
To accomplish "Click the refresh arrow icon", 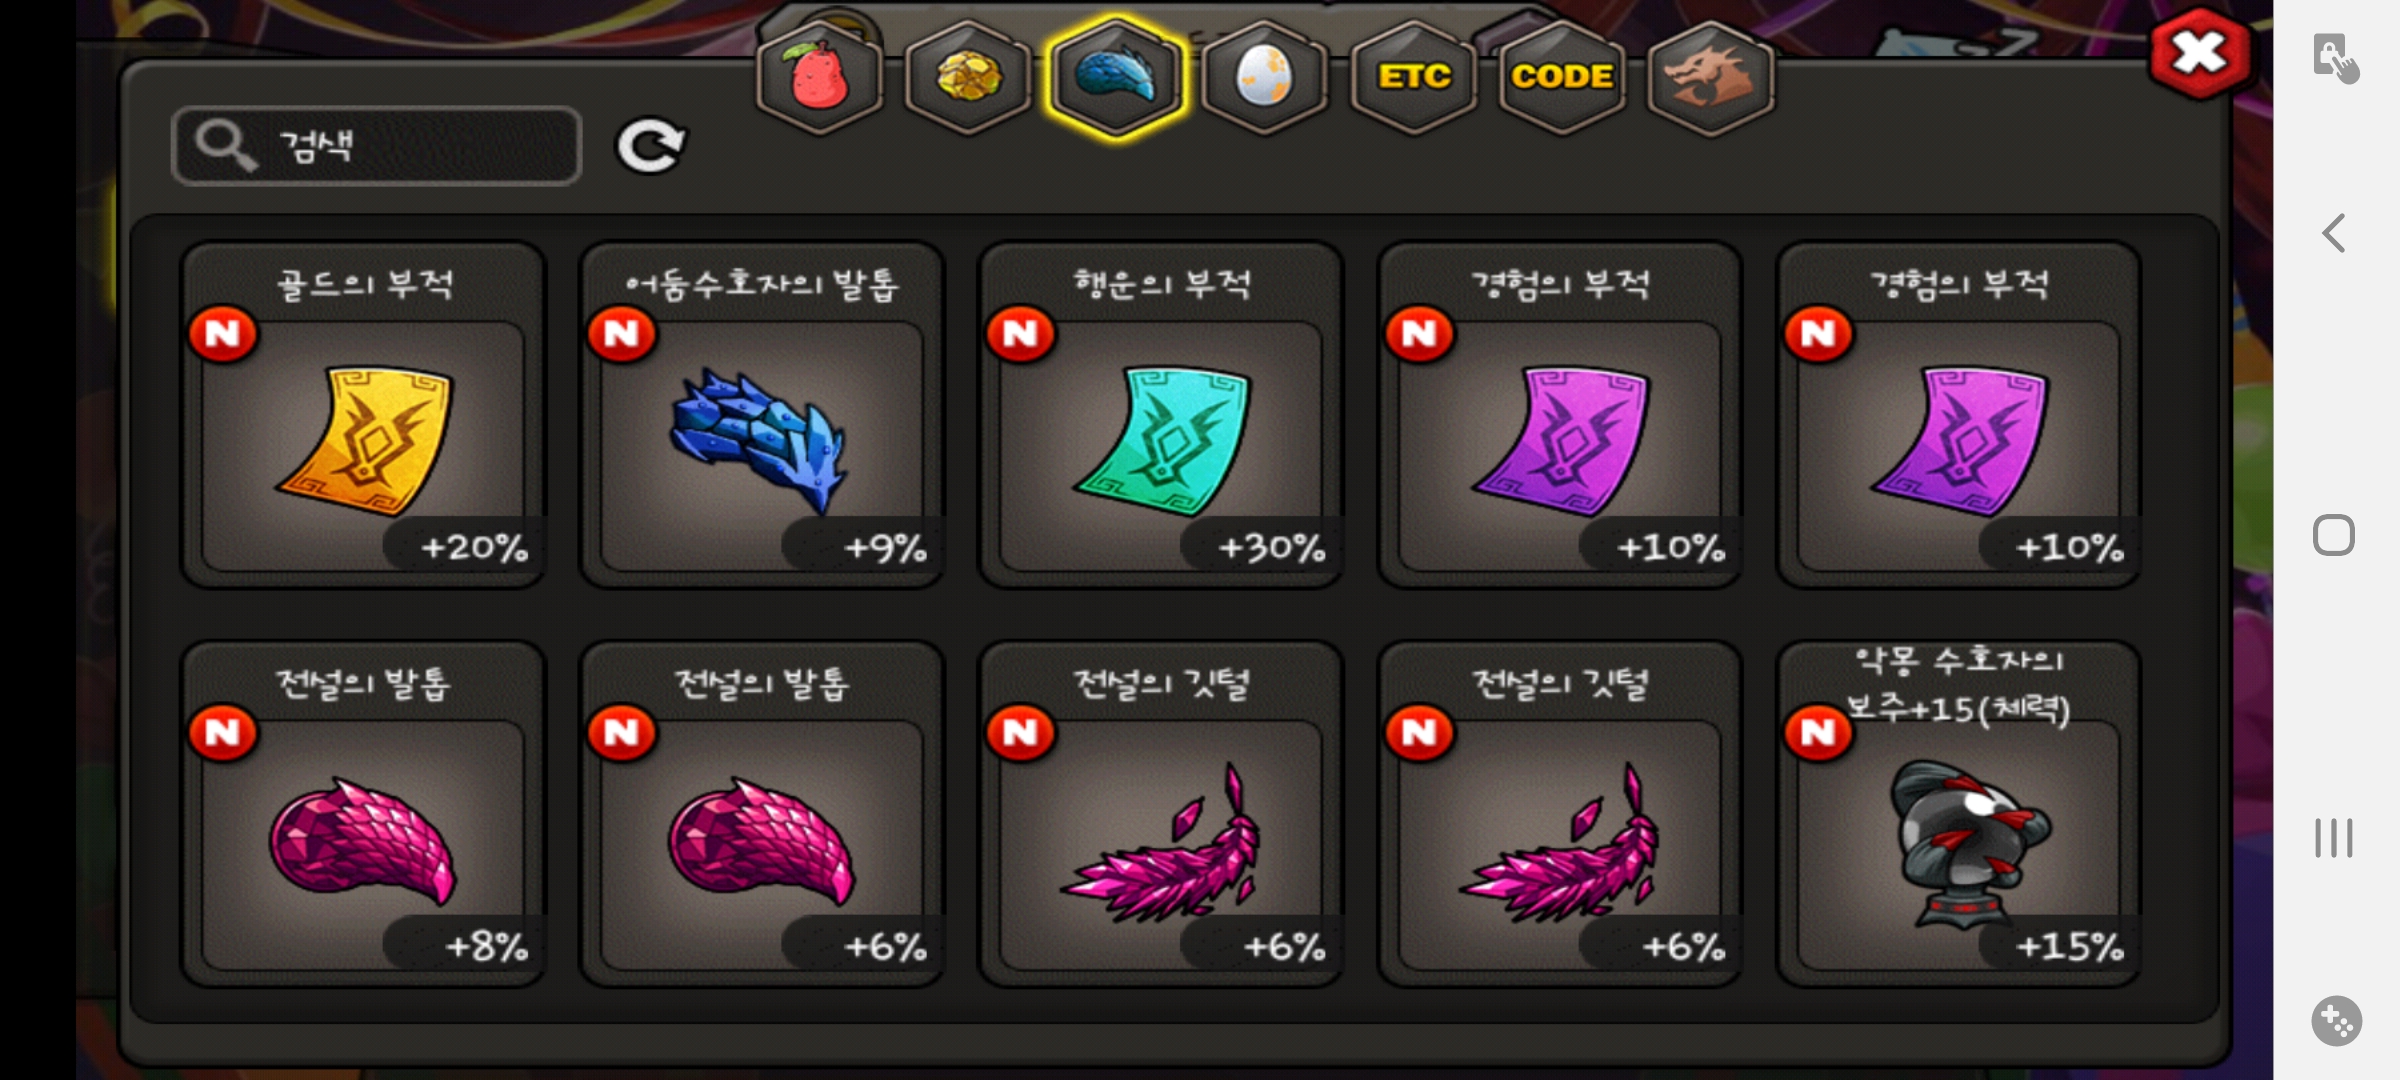I will coord(651,147).
